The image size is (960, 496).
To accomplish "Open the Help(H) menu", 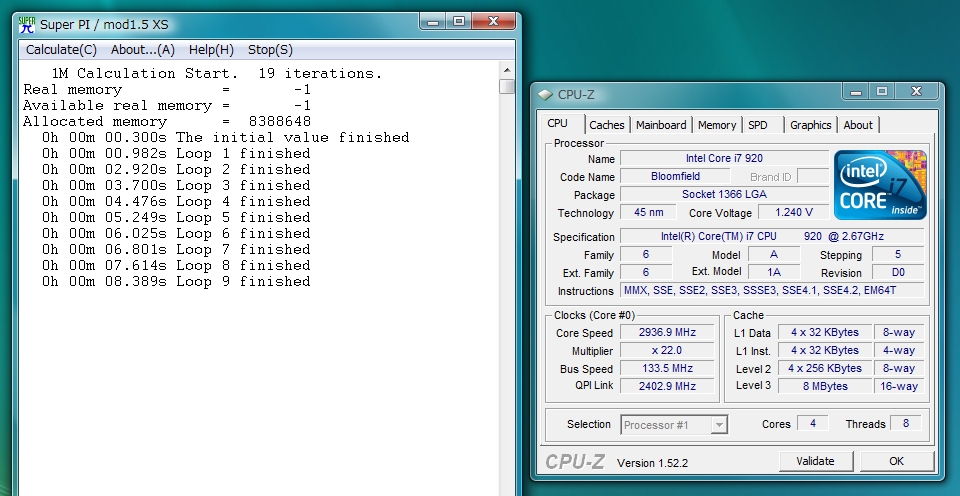I will pos(211,49).
